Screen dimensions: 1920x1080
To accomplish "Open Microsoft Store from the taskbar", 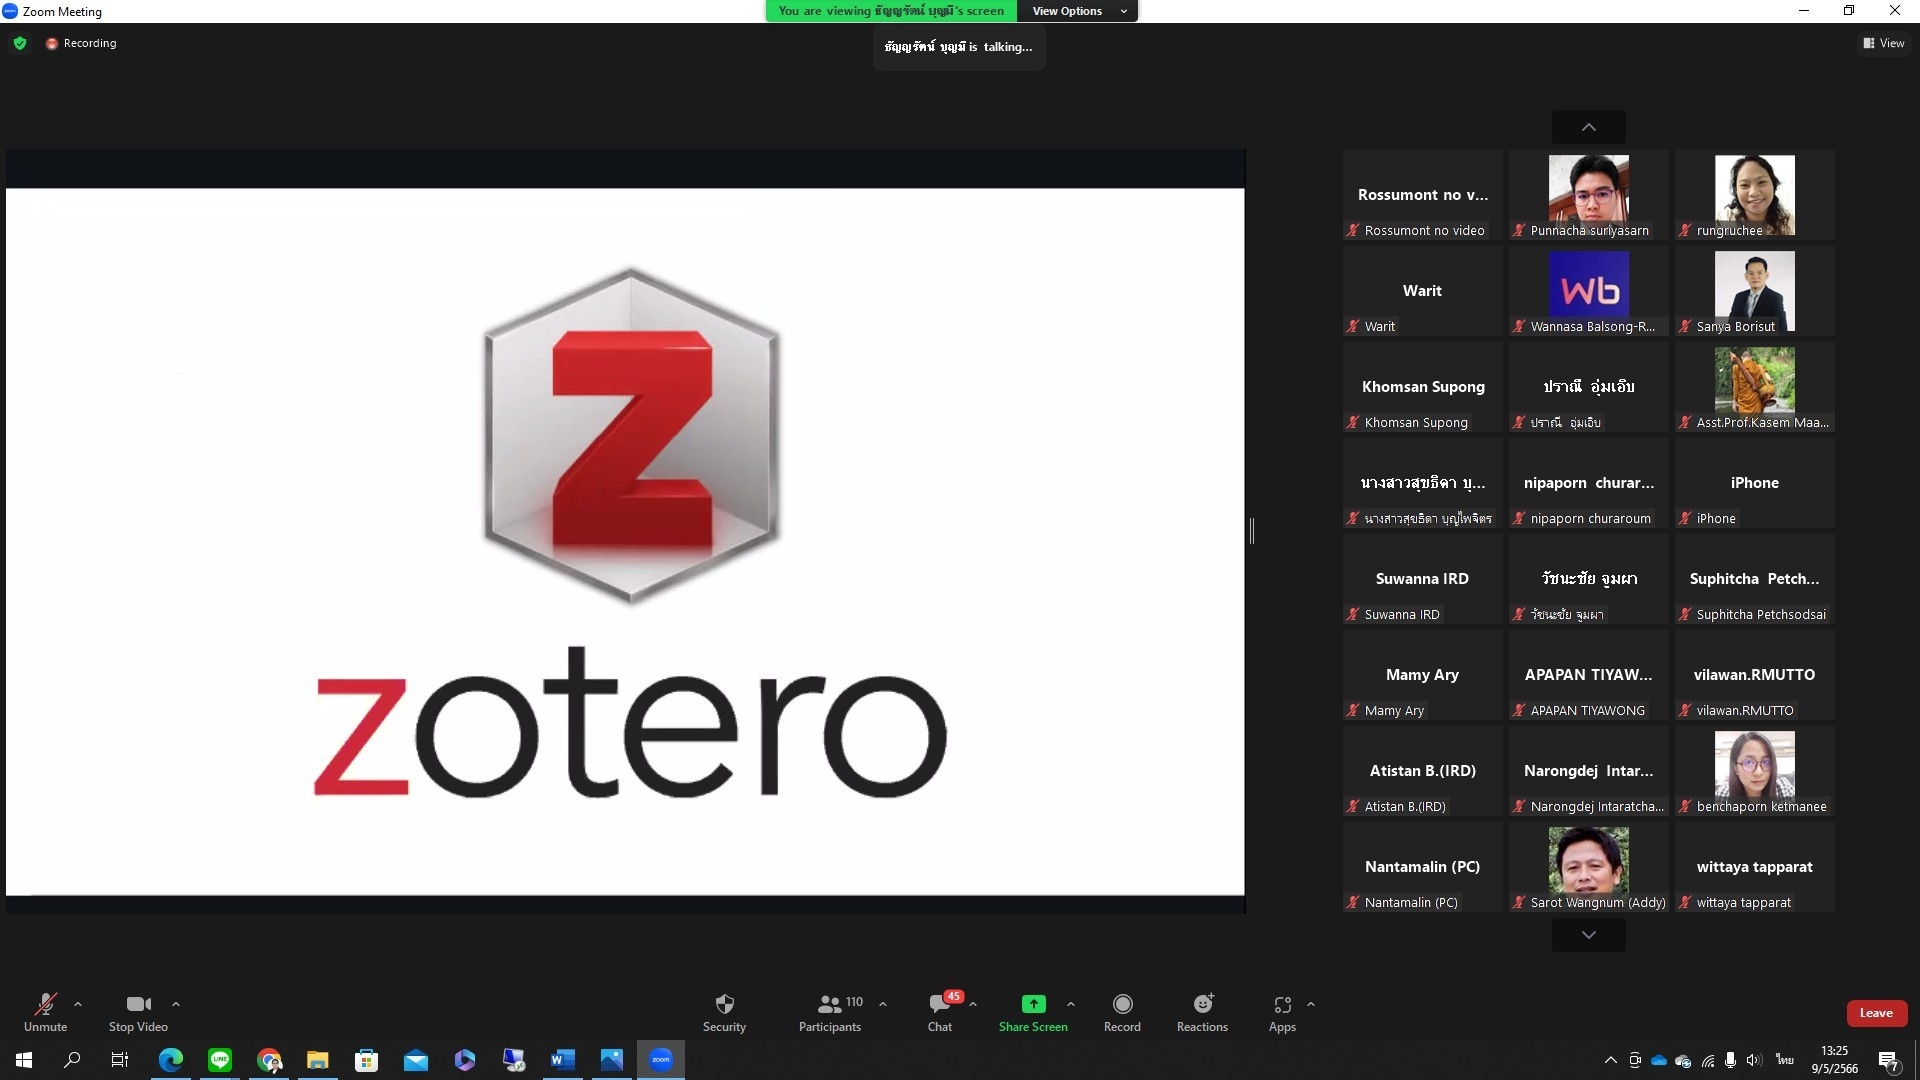I will click(x=367, y=1060).
